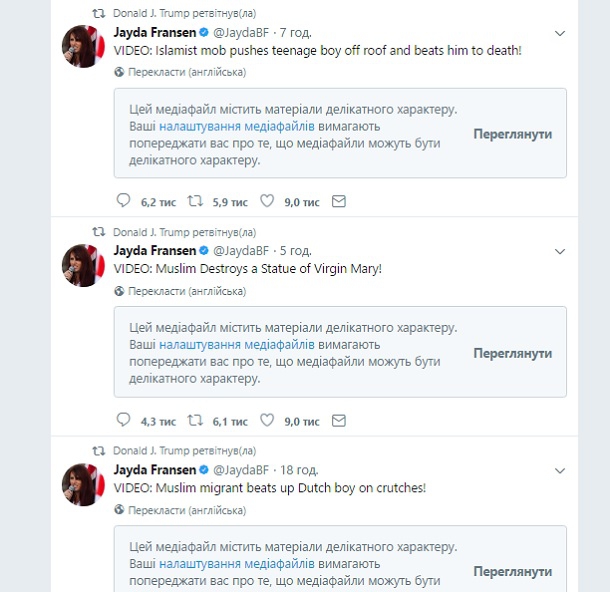Retweet the Islamist mob video tweet
The width and height of the screenshot is (610, 592).
tap(196, 201)
